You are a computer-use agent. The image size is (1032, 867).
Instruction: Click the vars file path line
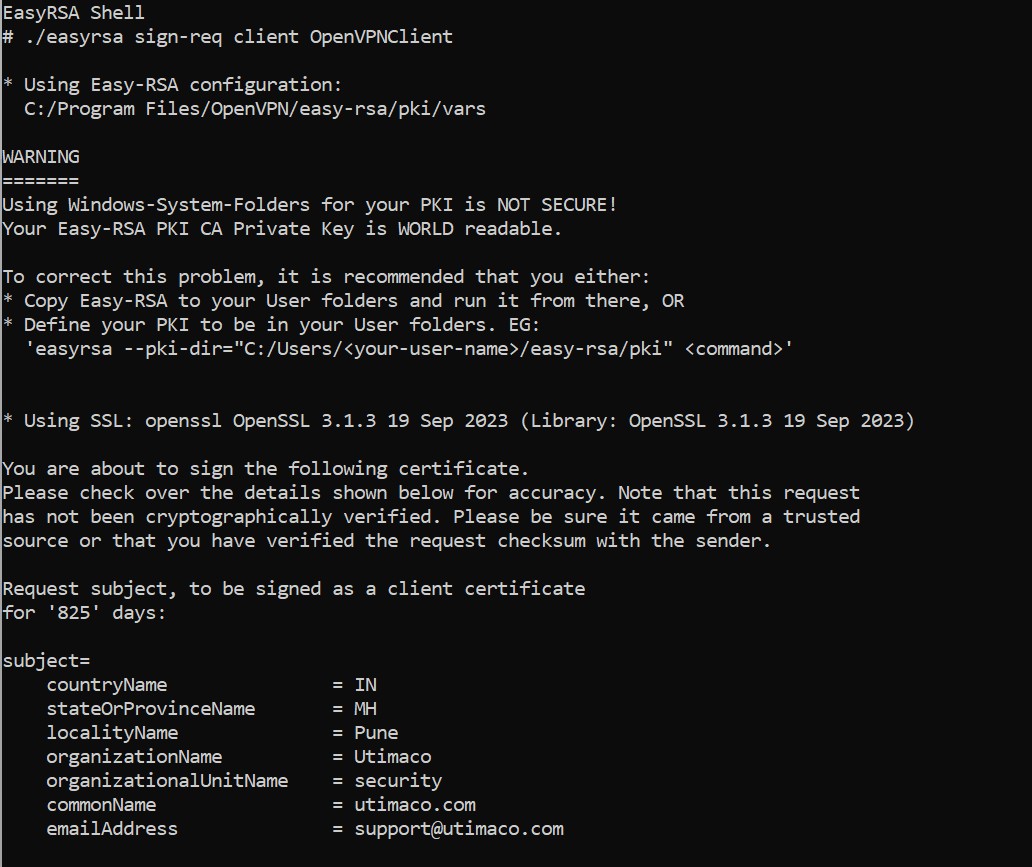pos(255,109)
